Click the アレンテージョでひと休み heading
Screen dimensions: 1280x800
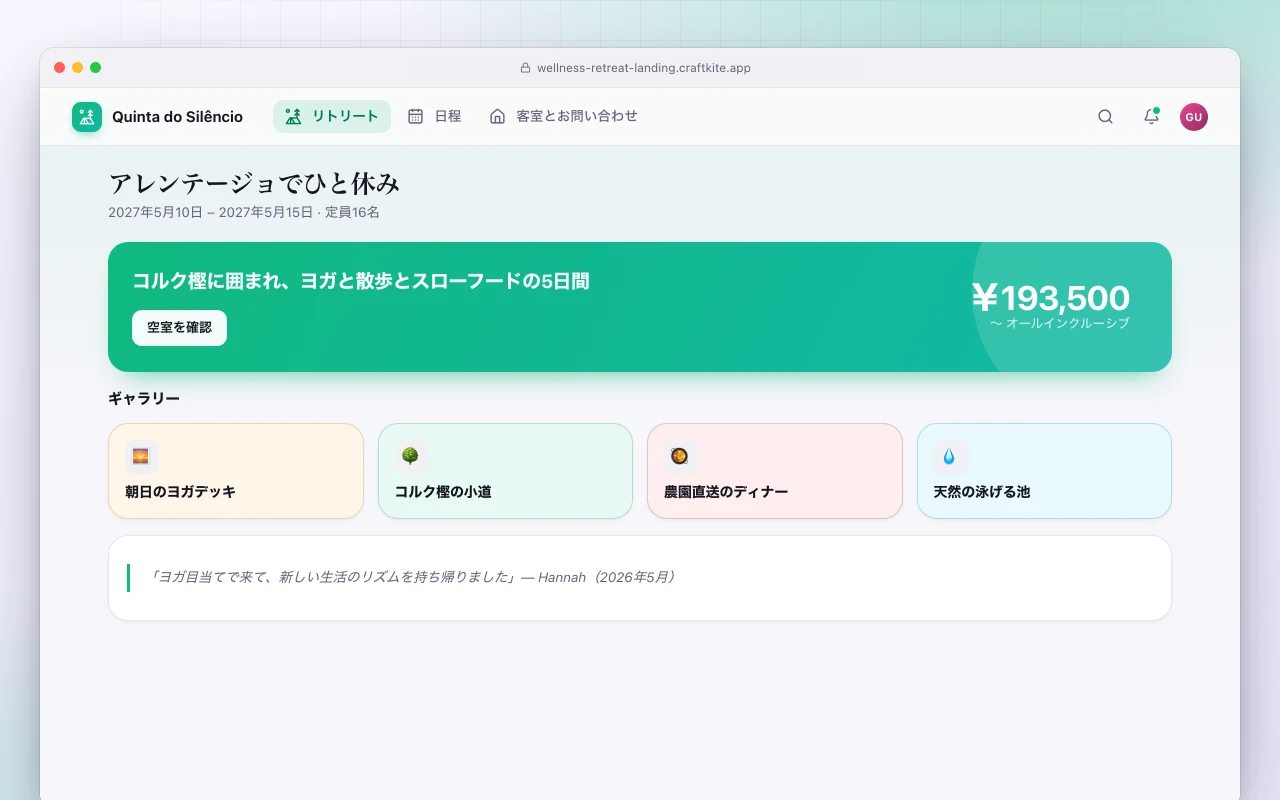click(x=254, y=184)
